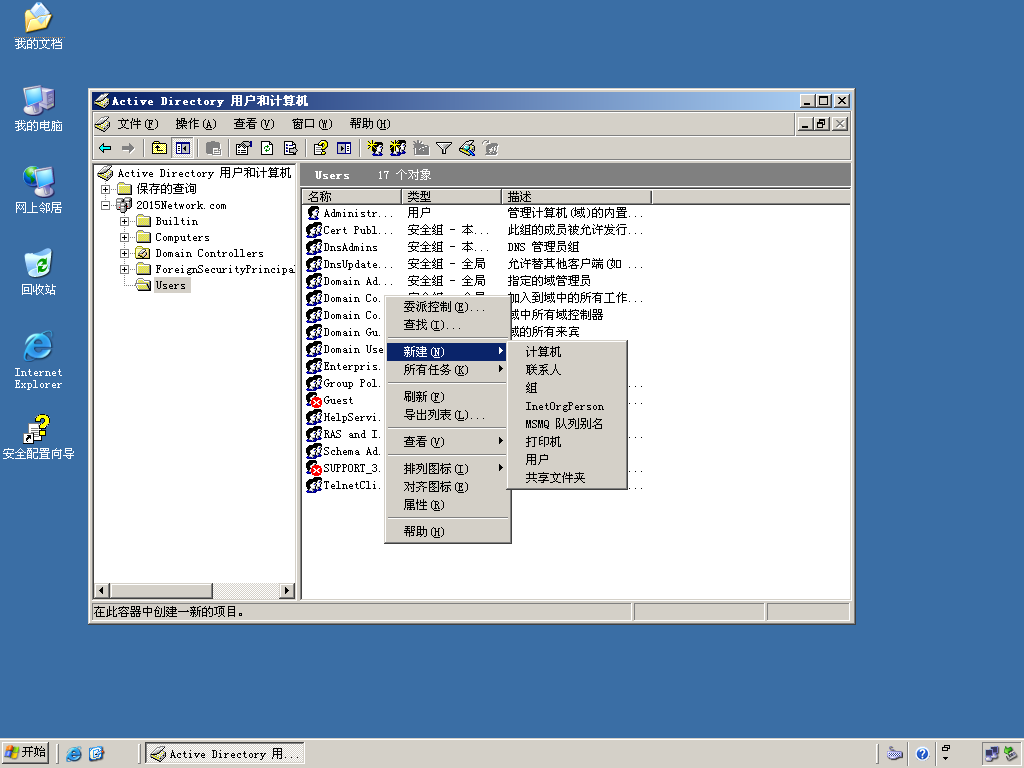Select InetOrgPerson in the New submenu
Image resolution: width=1024 pixels, height=768 pixels.
point(567,406)
